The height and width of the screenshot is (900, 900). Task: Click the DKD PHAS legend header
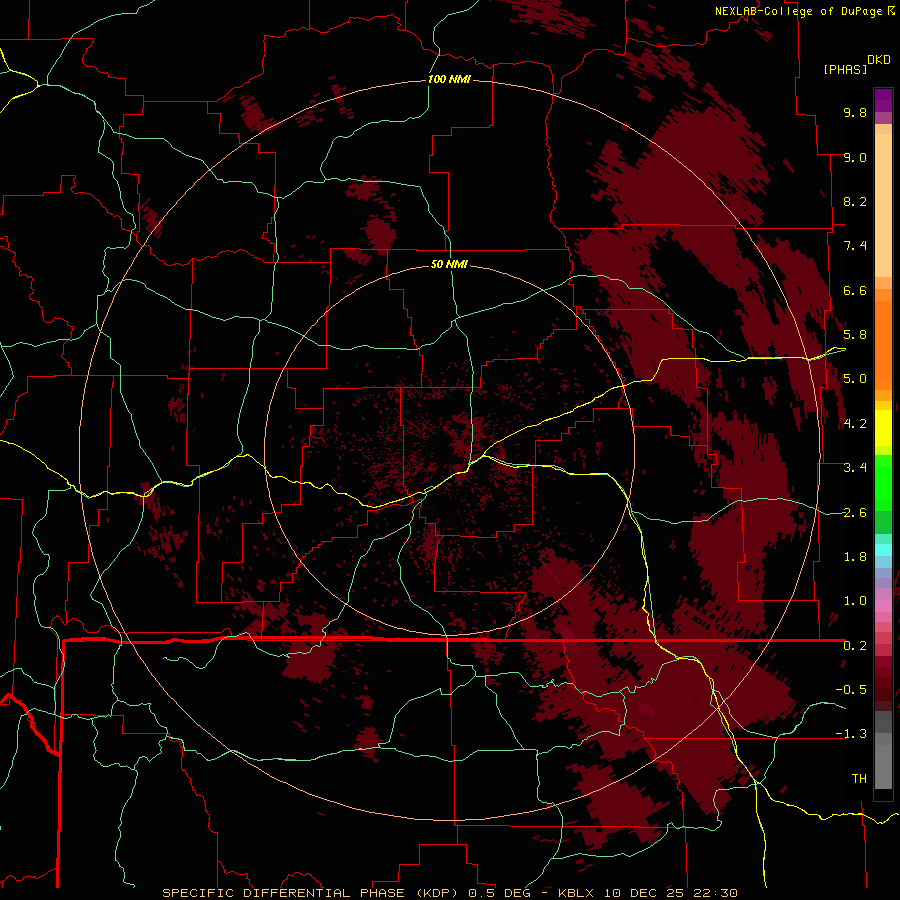(857, 64)
